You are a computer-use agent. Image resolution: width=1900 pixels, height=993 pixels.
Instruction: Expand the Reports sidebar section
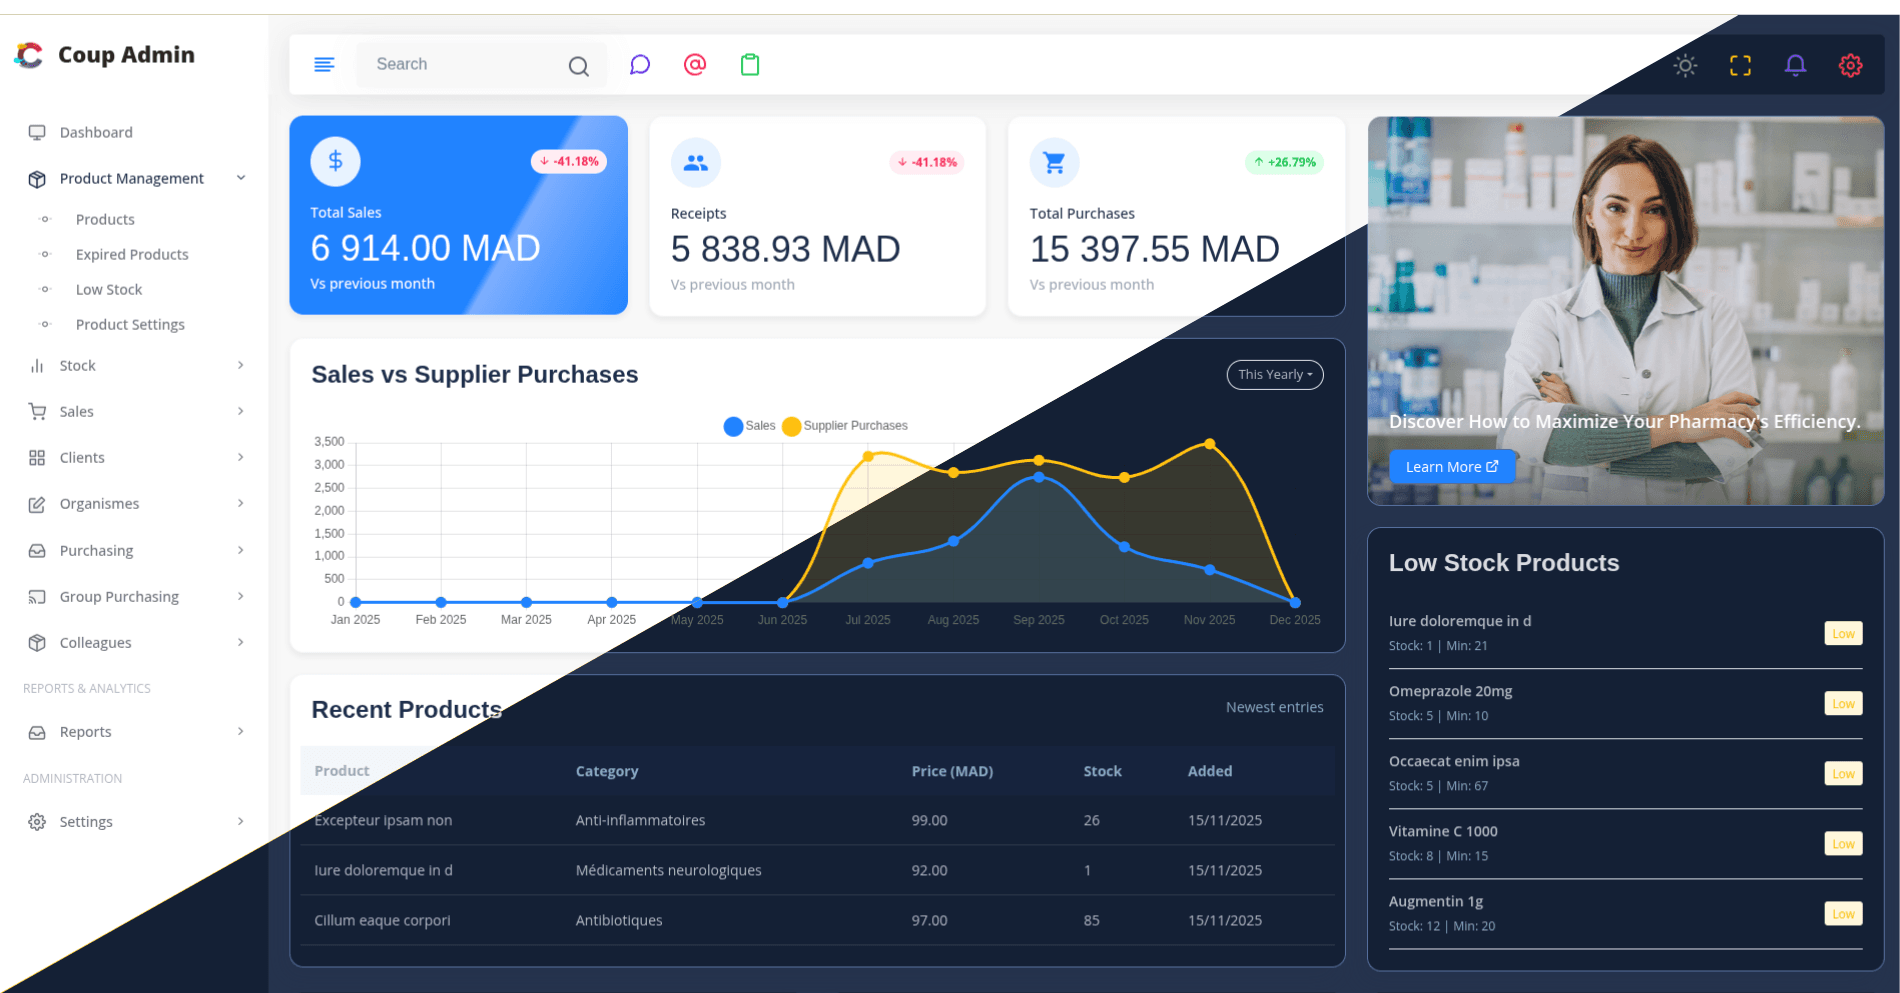tap(84, 731)
